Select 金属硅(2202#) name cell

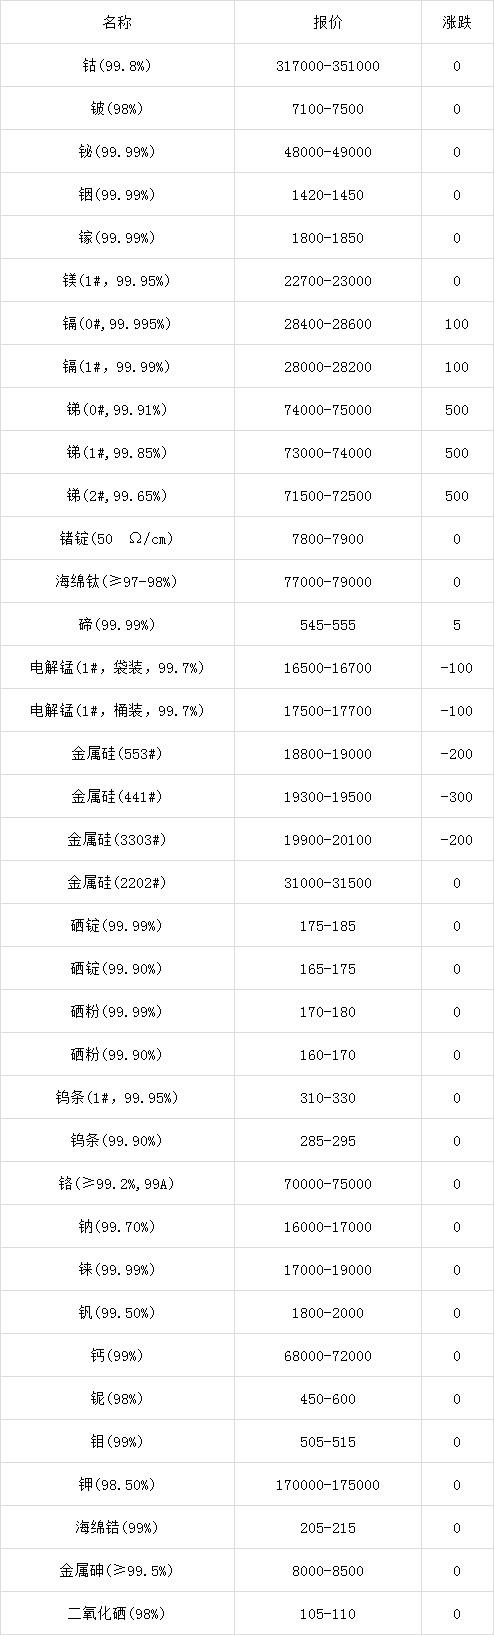click(117, 883)
